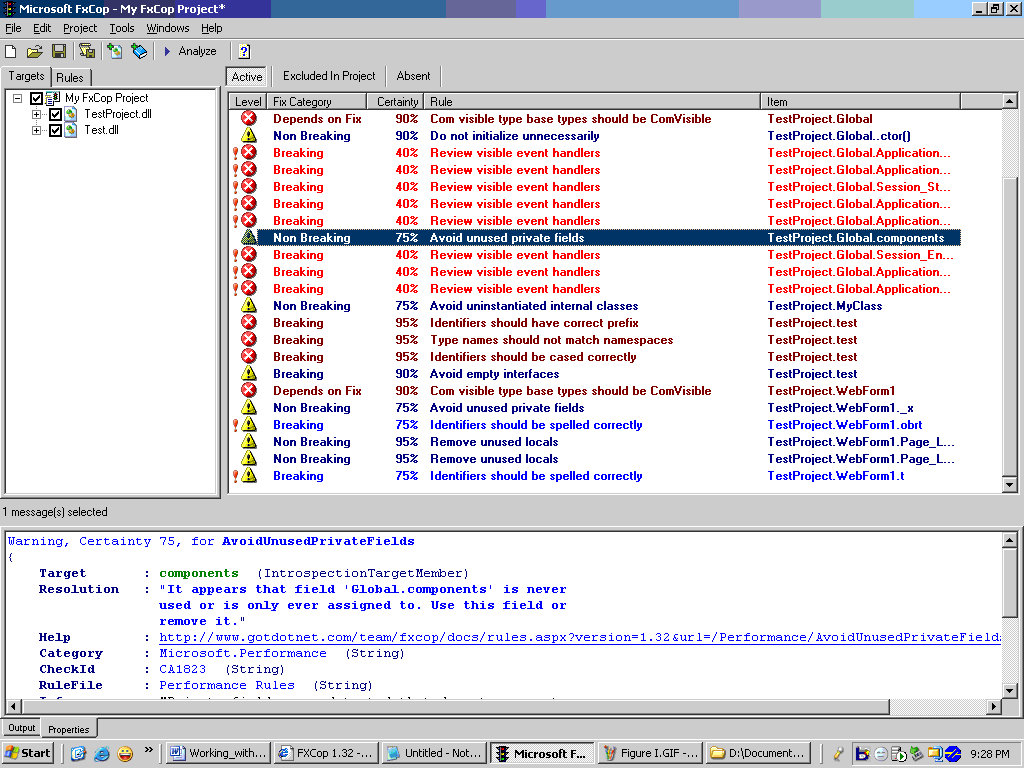Open Internet Explorer from the quick launch
This screenshot has height=768, width=1024.
pyautogui.click(x=101, y=753)
